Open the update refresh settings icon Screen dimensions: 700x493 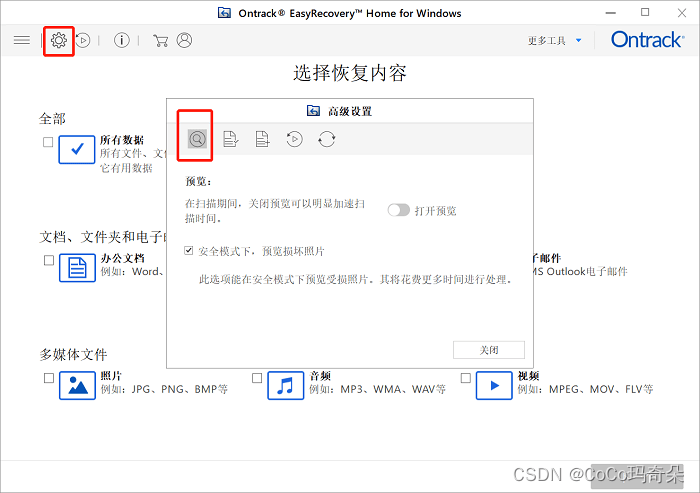(327, 139)
